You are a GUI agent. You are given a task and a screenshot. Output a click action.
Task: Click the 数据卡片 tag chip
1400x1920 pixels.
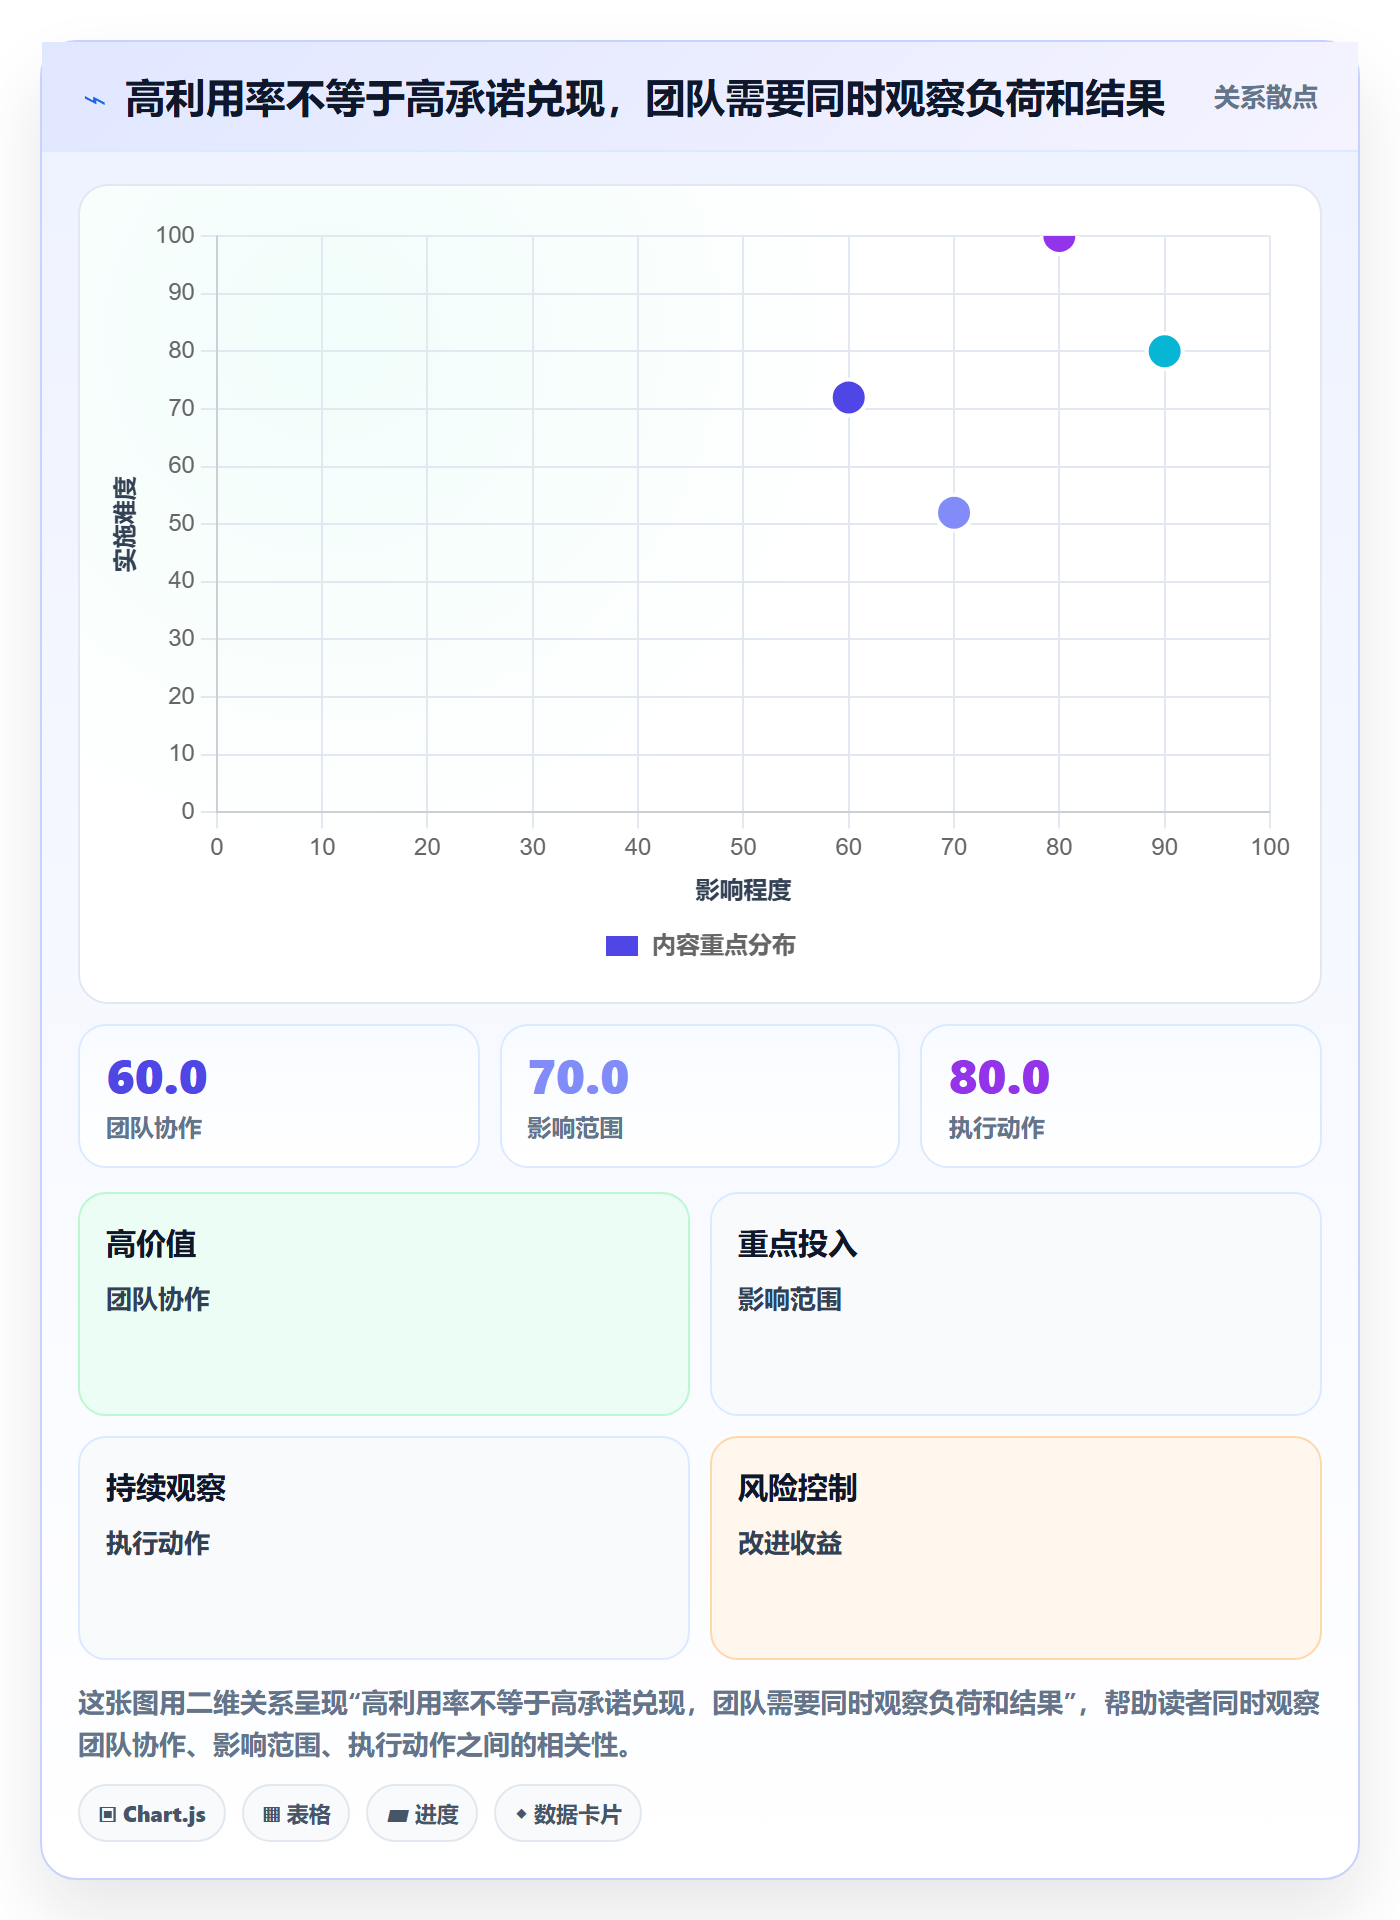pyautogui.click(x=568, y=1814)
